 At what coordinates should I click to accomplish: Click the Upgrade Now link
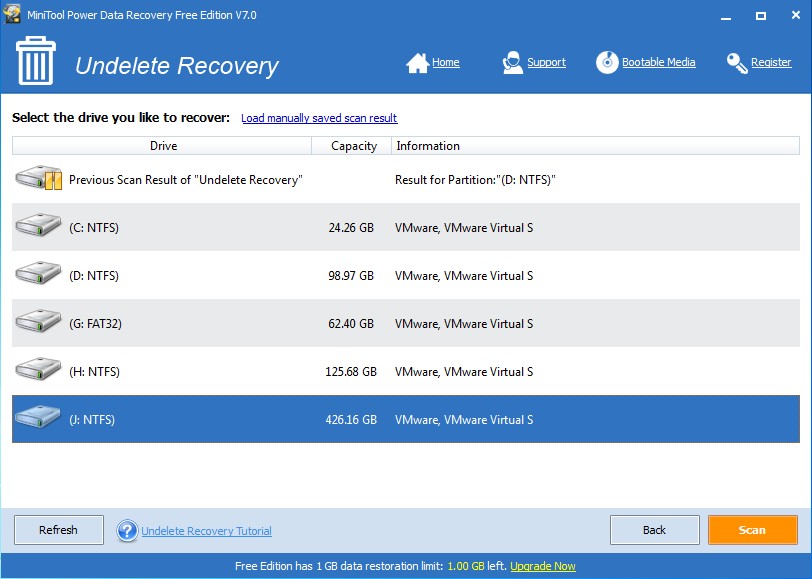[x=543, y=566]
